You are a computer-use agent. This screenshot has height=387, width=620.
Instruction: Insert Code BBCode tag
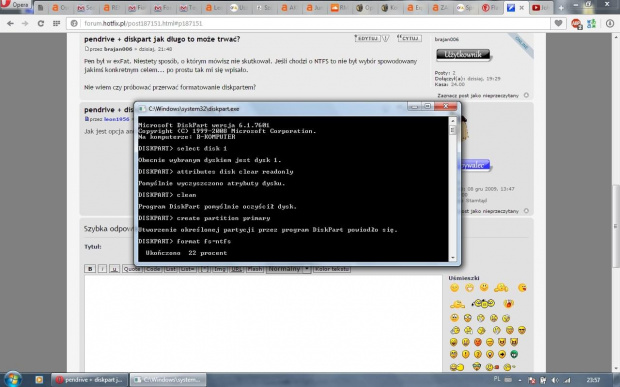(x=153, y=269)
